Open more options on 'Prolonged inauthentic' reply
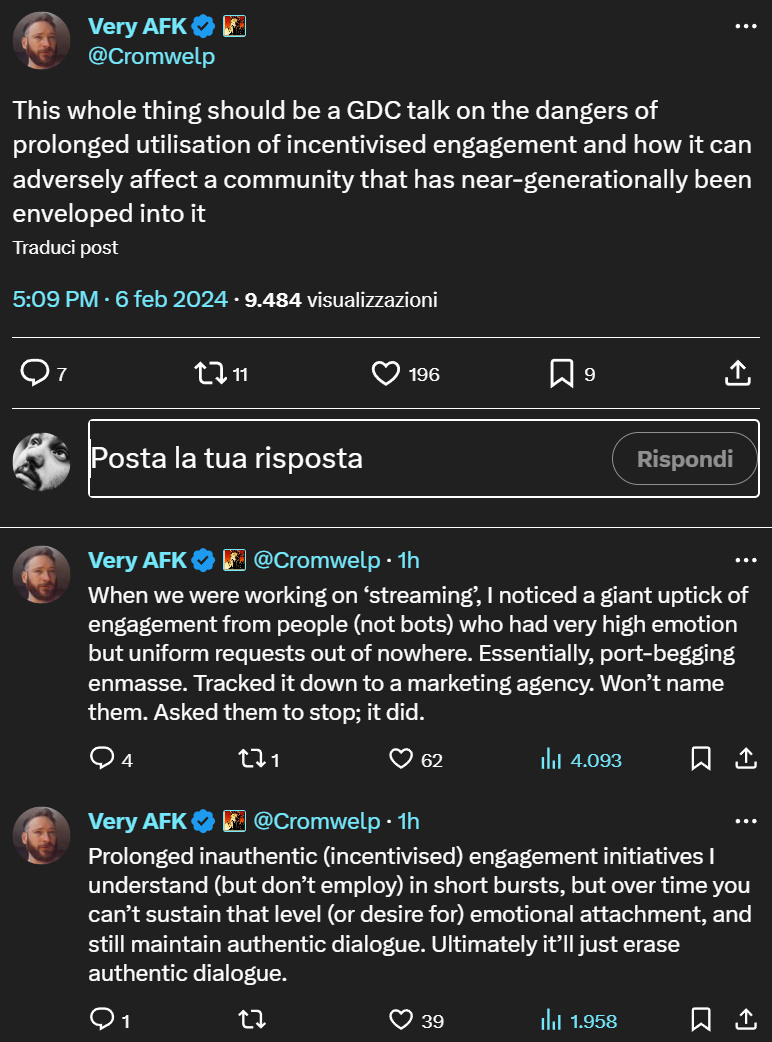The image size is (772, 1042). pos(746,821)
